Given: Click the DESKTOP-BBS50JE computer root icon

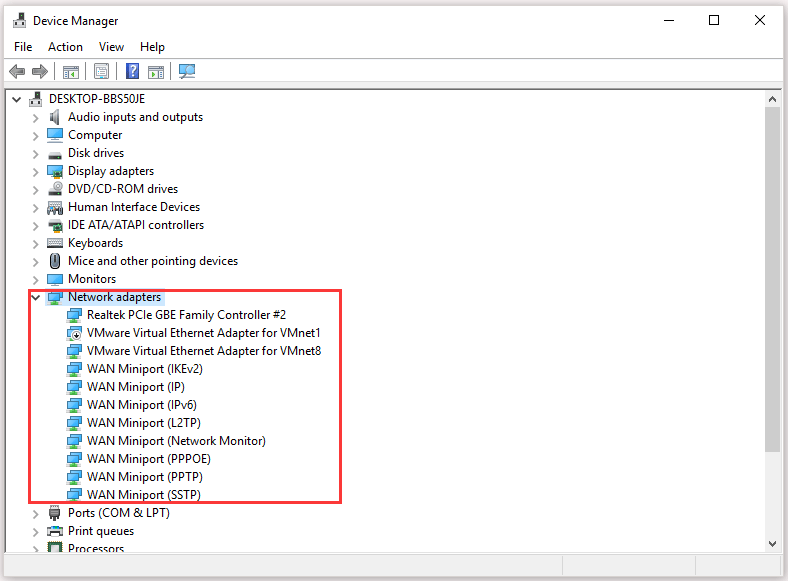Looking at the screenshot, I should pos(35,99).
